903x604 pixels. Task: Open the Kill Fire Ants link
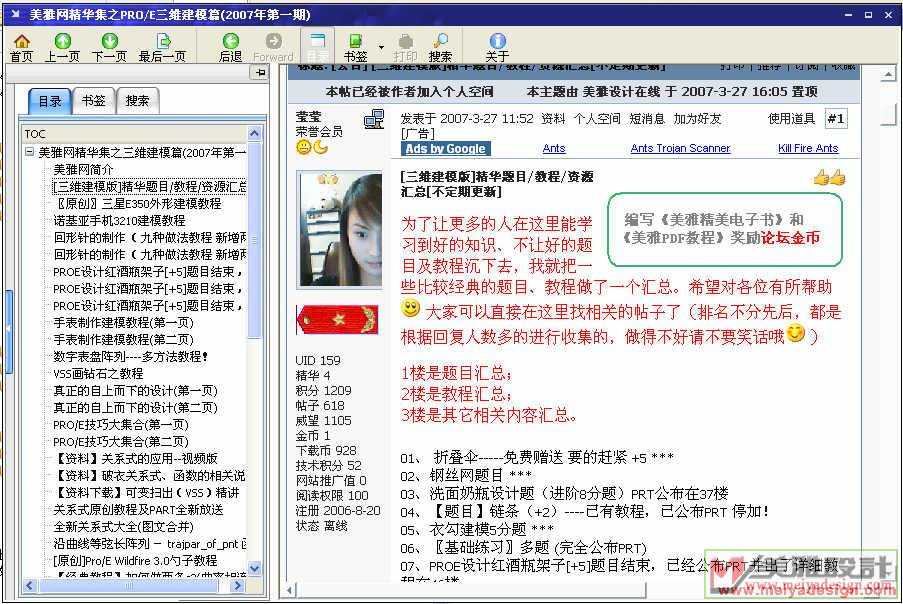point(808,148)
